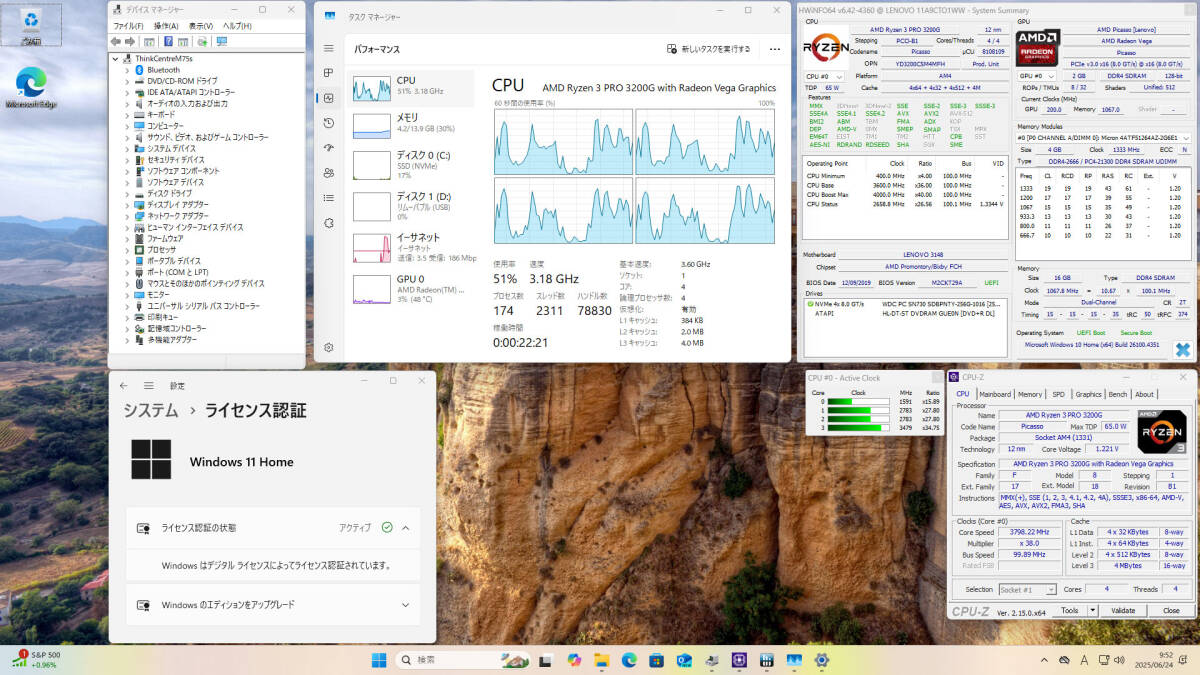The height and width of the screenshot is (675, 1200).
Task: Open File Explorer from the taskbar
Action: (601, 660)
